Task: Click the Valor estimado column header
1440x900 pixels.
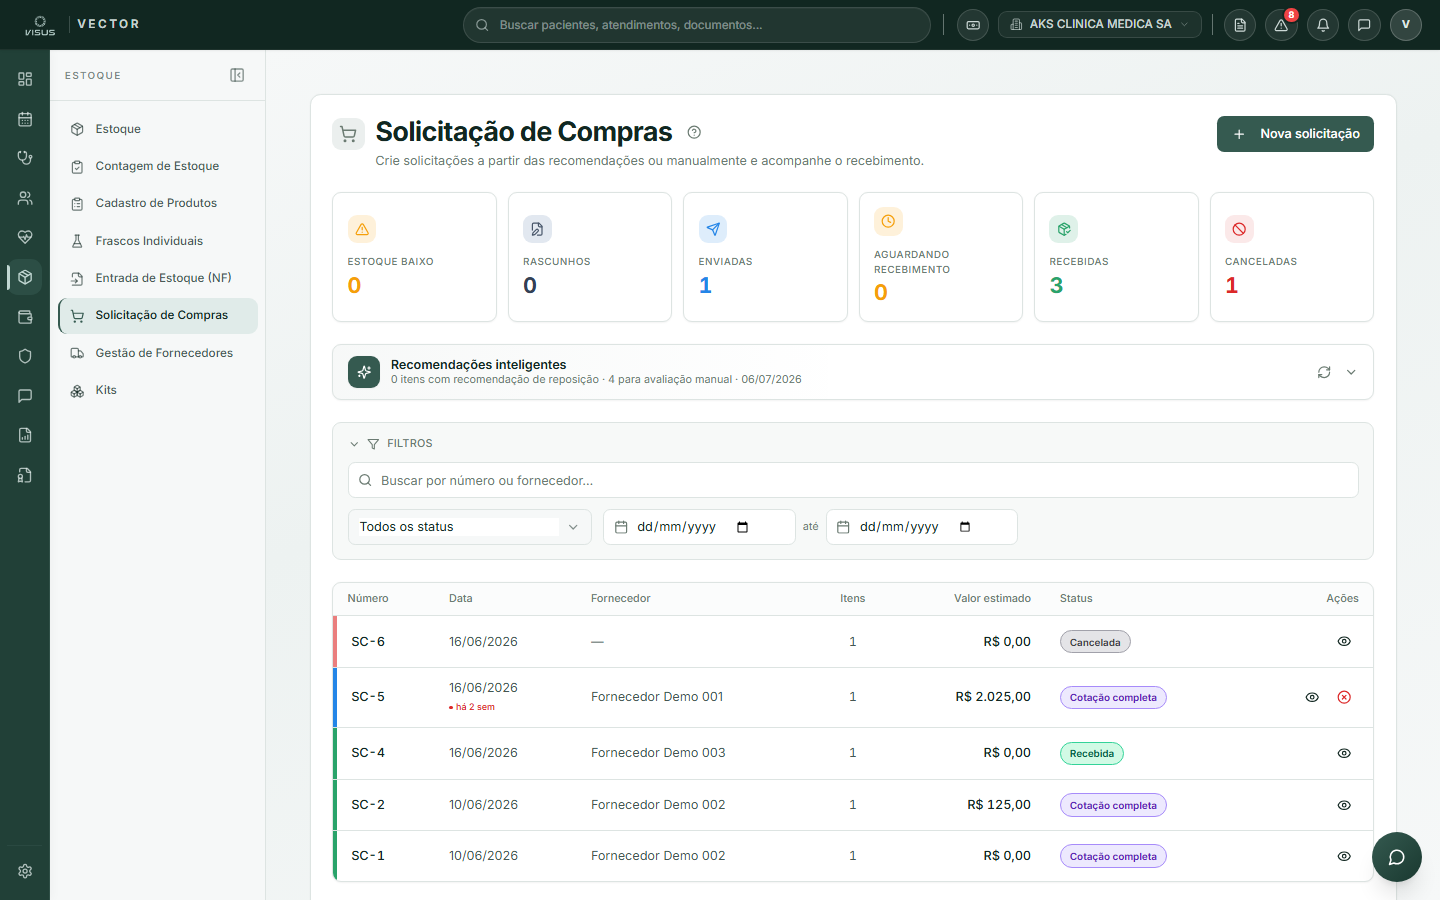Action: [992, 598]
